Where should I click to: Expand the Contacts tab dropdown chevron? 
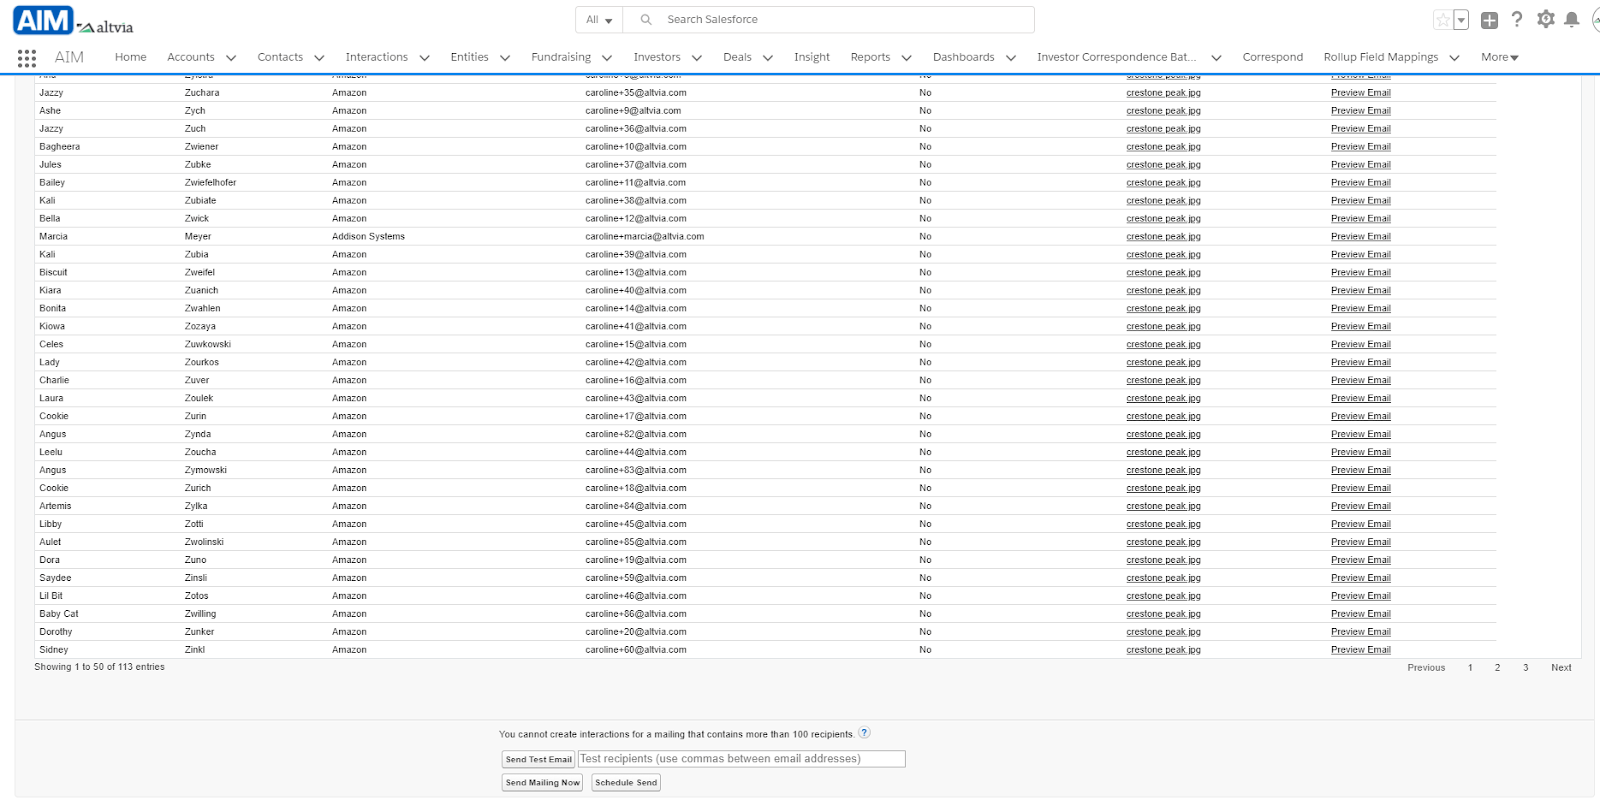[319, 58]
